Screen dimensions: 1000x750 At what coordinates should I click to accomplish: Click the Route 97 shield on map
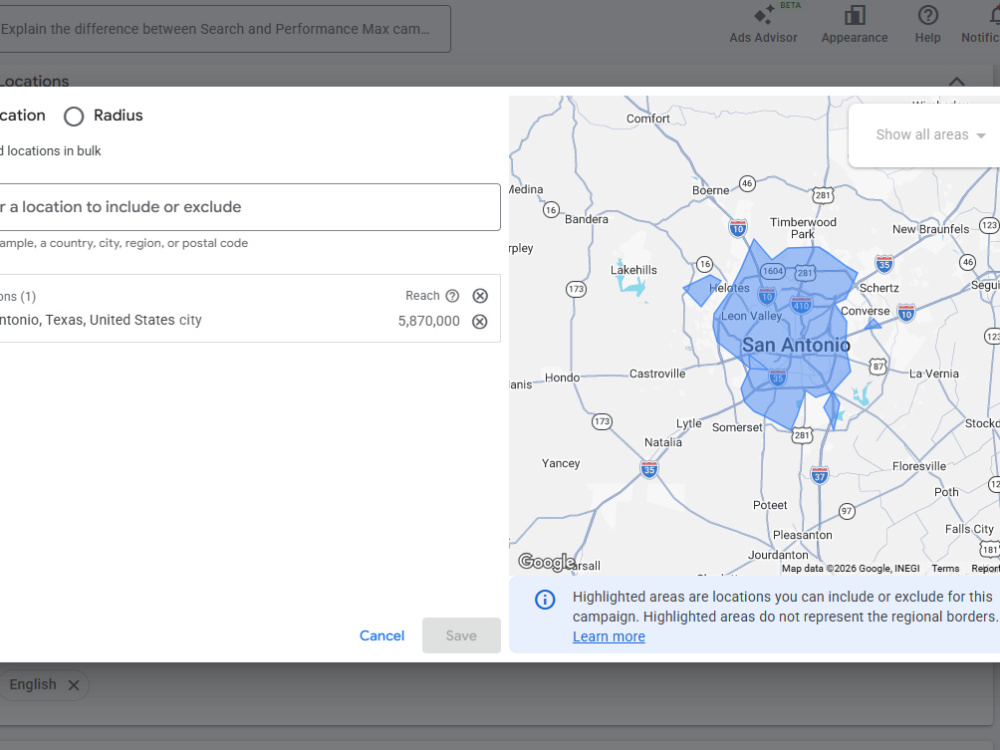(846, 511)
